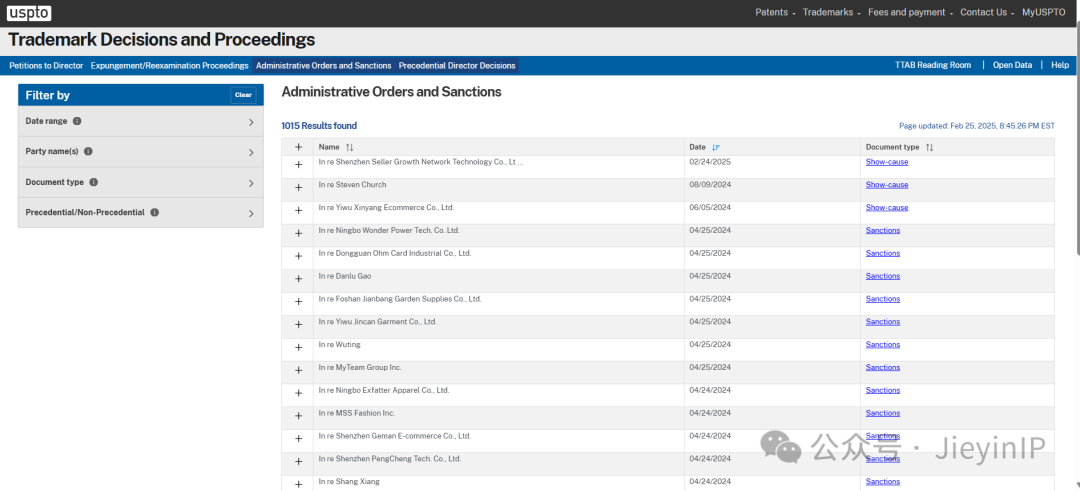Expand the MSS Fashion Inc. row
This screenshot has height=491, width=1080.
pos(298,416)
